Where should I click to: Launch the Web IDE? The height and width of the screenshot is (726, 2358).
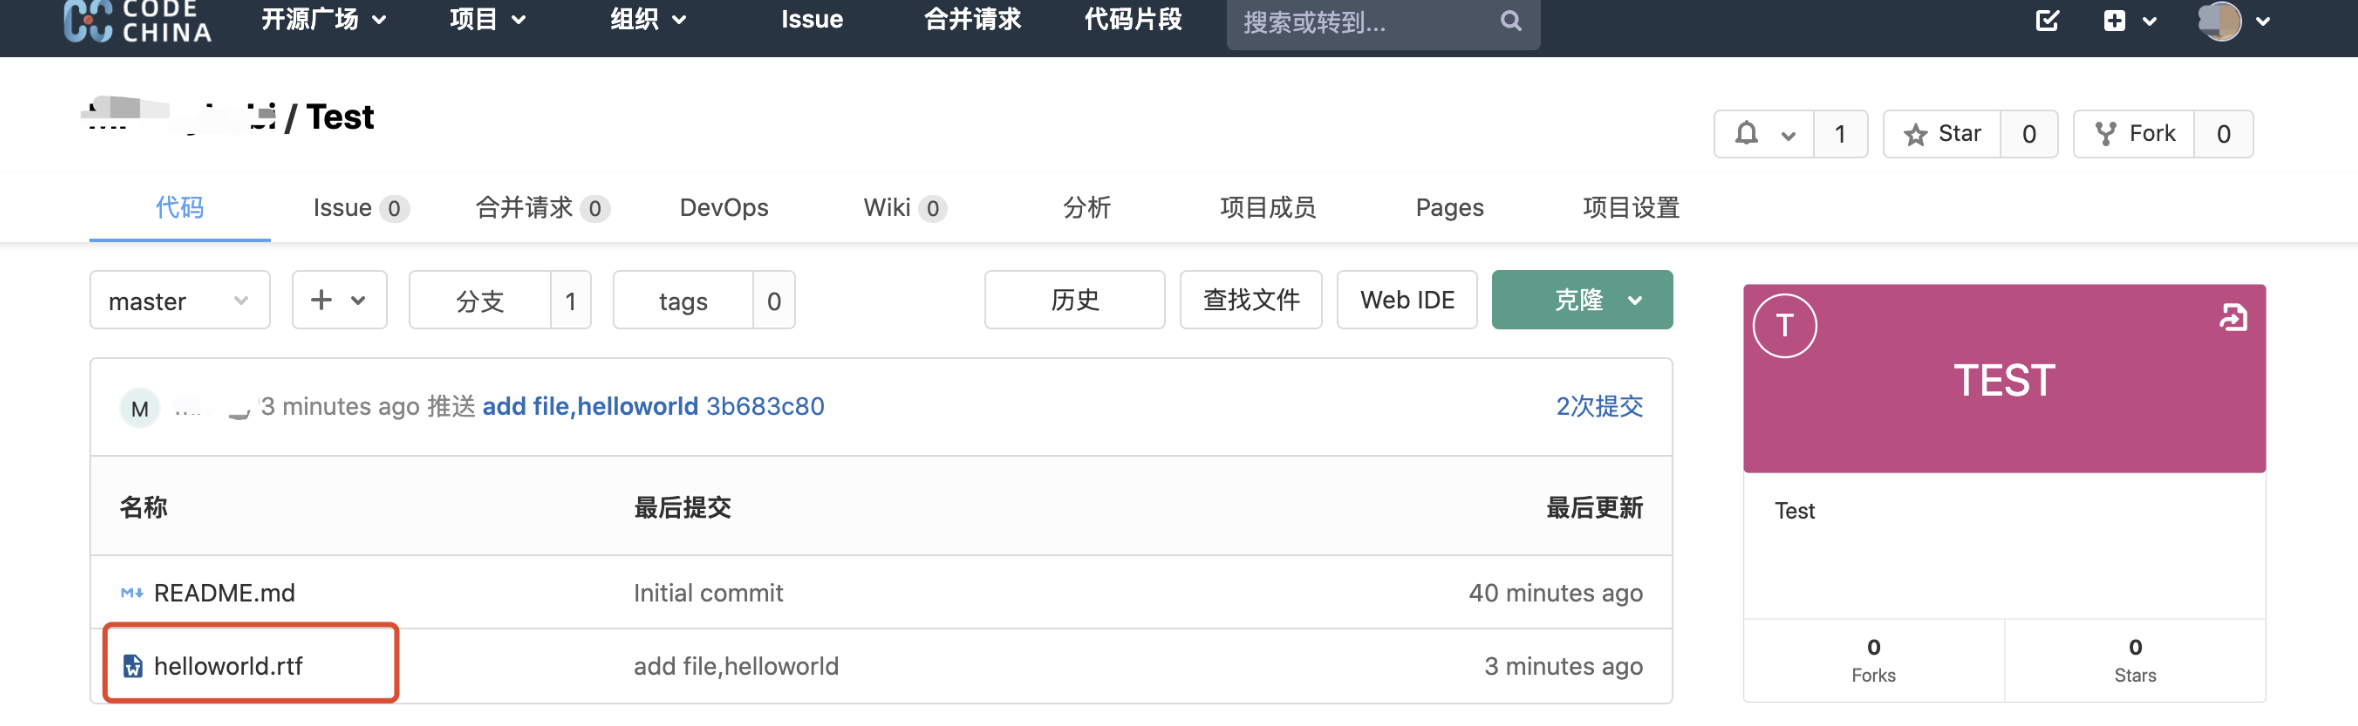(1407, 300)
